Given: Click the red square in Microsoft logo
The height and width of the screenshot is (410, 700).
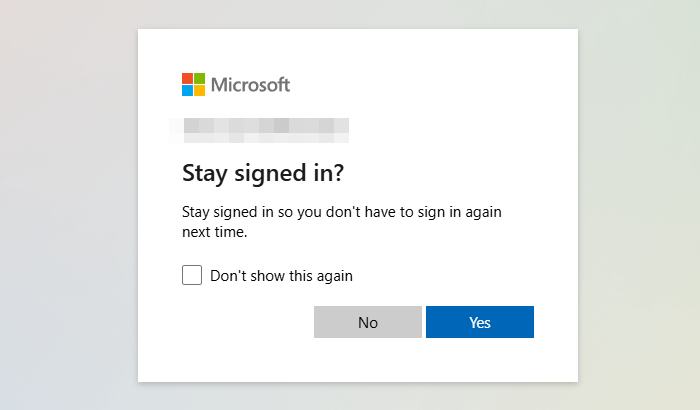Looking at the screenshot, I should 187,78.
